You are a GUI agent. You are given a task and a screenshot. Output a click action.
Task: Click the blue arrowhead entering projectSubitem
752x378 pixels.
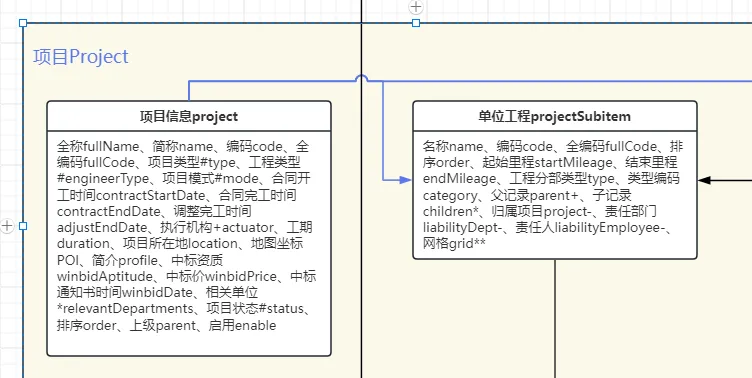click(x=405, y=180)
